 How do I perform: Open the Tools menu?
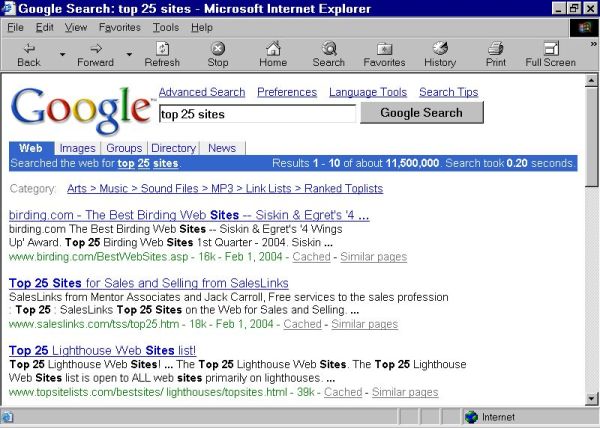pyautogui.click(x=165, y=27)
